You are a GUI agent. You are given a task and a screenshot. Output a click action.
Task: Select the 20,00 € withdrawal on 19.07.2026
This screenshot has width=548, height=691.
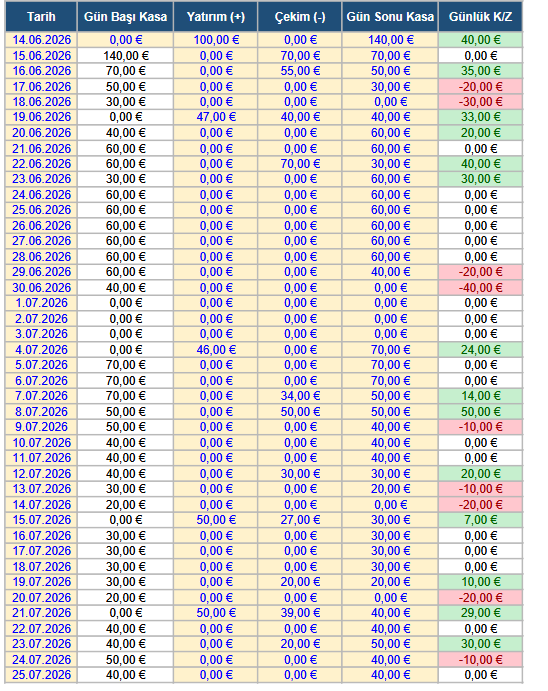[x=300, y=582]
